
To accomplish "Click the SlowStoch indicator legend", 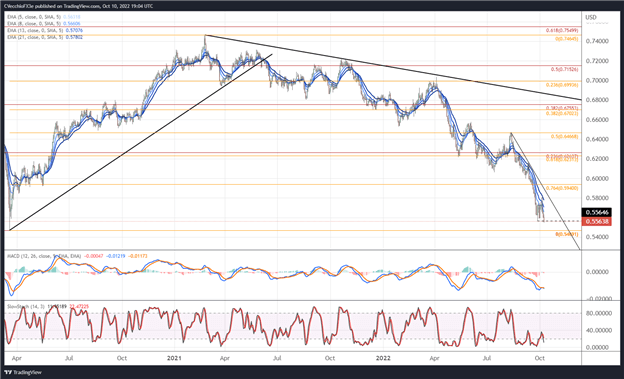I will click(48, 307).
